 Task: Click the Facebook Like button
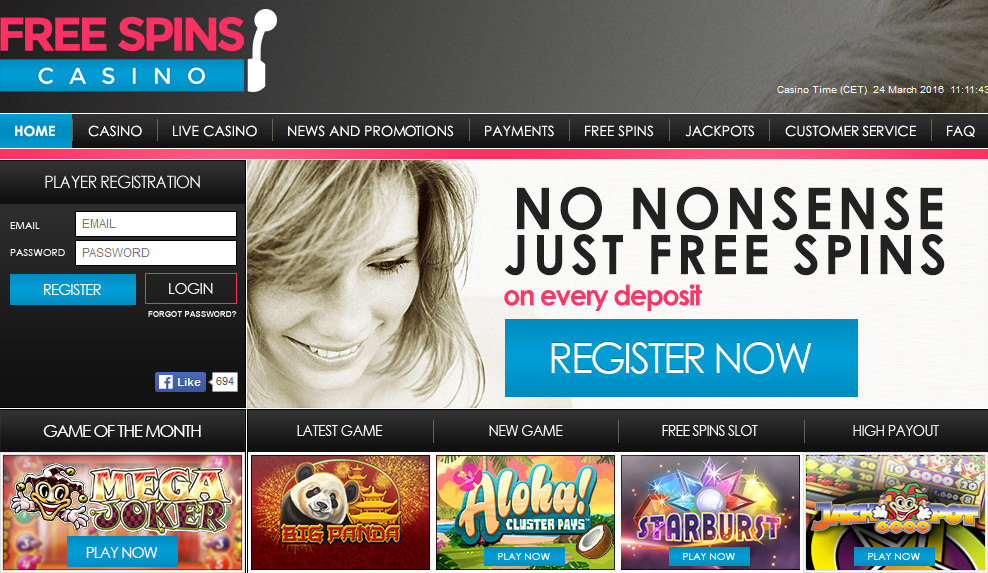click(x=180, y=382)
